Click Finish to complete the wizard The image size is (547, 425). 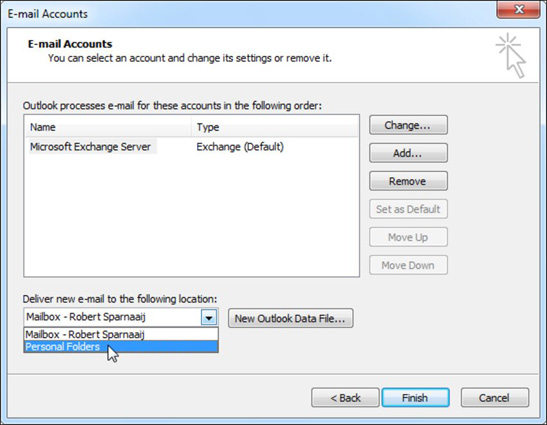[415, 398]
